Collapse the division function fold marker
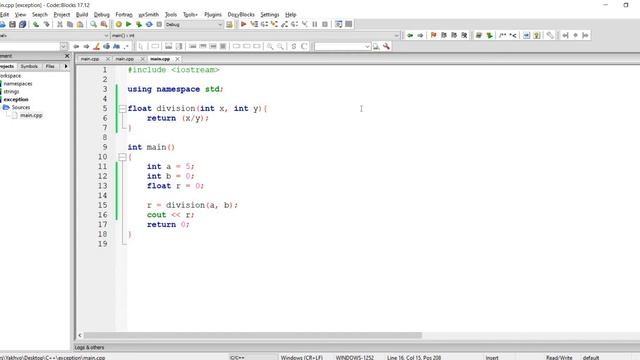 click(122, 109)
